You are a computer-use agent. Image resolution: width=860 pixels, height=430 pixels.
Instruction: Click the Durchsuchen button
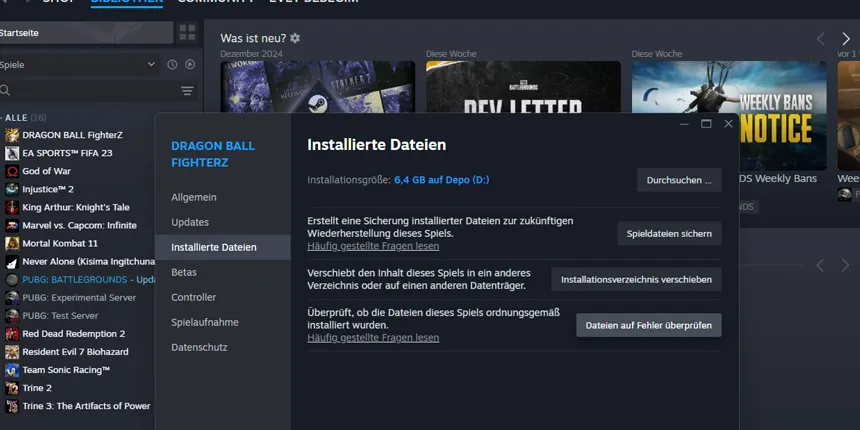pos(679,180)
